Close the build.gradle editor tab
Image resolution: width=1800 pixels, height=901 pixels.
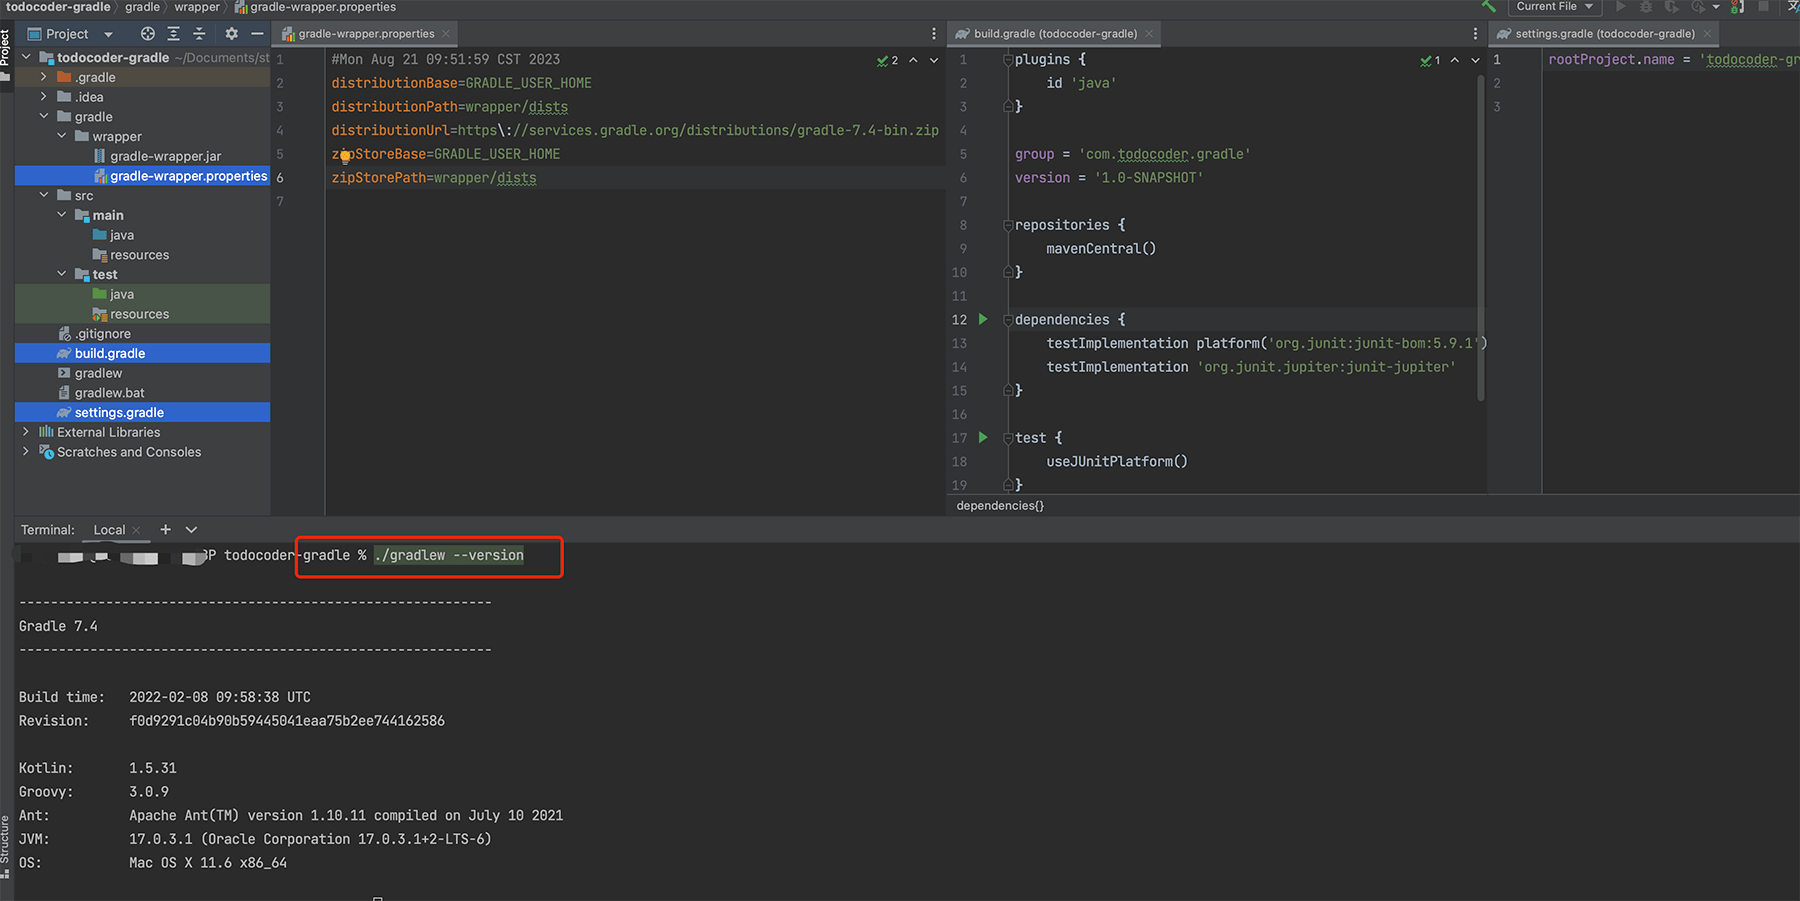[x=1149, y=34]
